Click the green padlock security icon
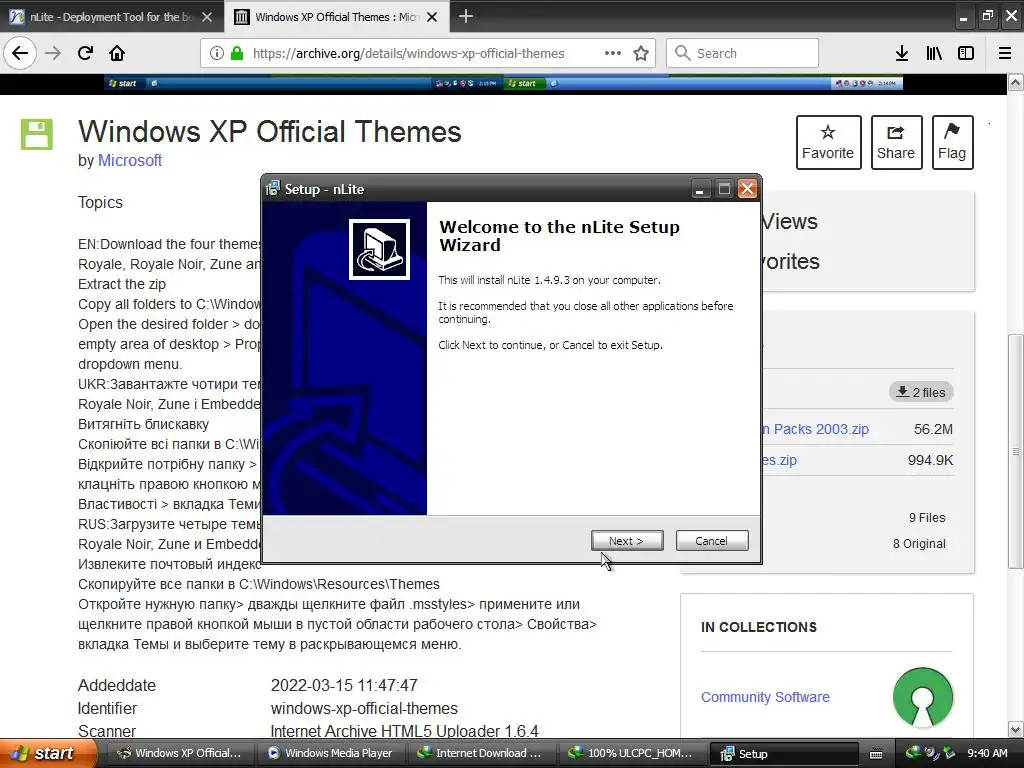Viewport: 1024px width, 768px height. click(237, 54)
